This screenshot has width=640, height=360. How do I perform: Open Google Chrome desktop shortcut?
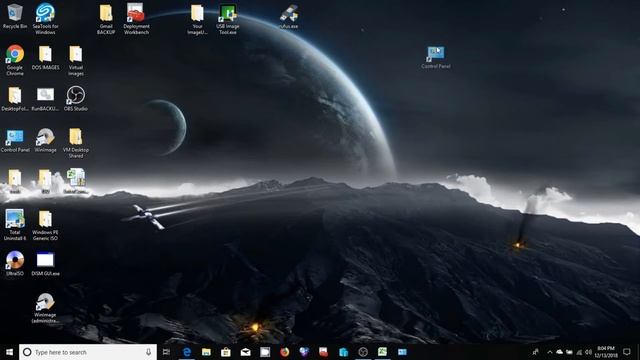[x=15, y=60]
